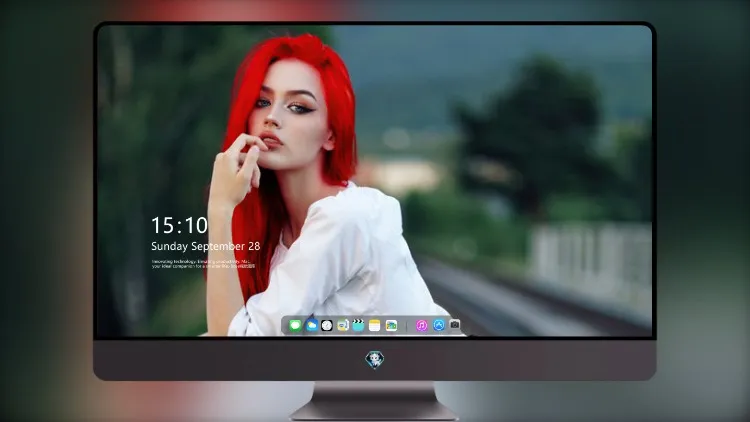Launch the Weather app from dock

click(311, 326)
